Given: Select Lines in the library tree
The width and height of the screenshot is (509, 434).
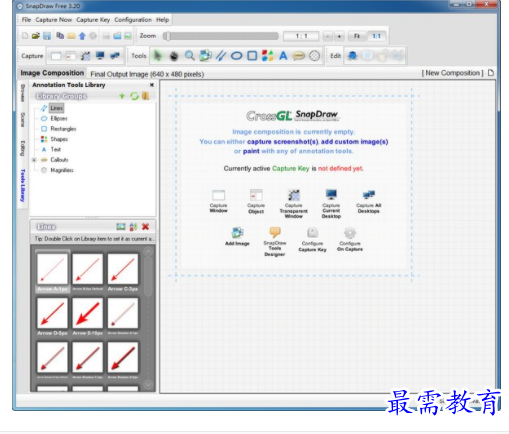Looking at the screenshot, I should click(56, 108).
